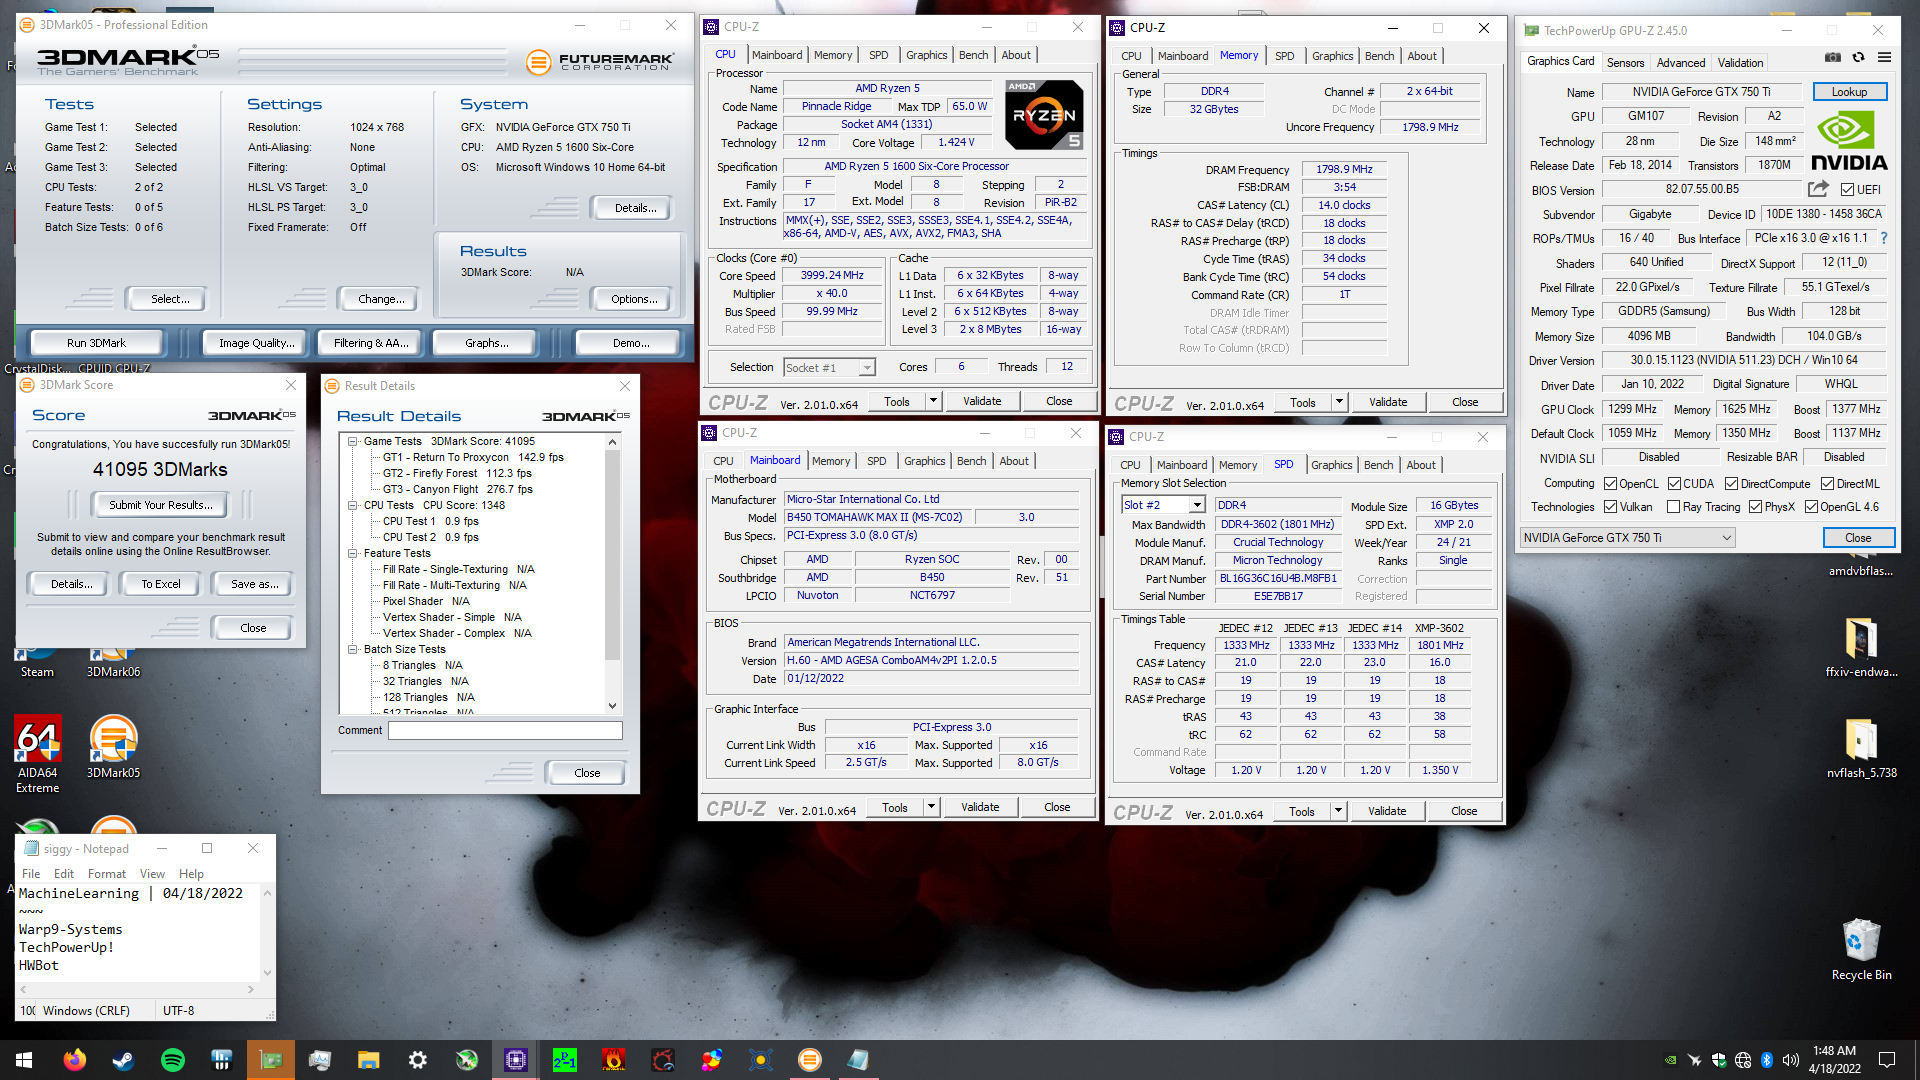This screenshot has width=1920, height=1080.
Task: Open the Format menu in Notepad
Action: 106,873
